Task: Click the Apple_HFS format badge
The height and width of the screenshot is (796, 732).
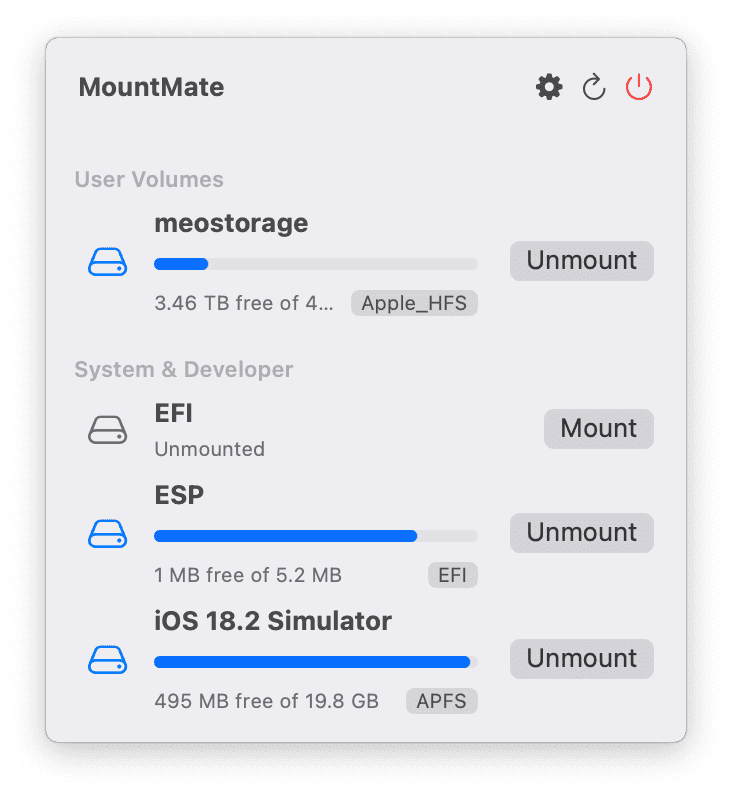Action: [x=414, y=303]
